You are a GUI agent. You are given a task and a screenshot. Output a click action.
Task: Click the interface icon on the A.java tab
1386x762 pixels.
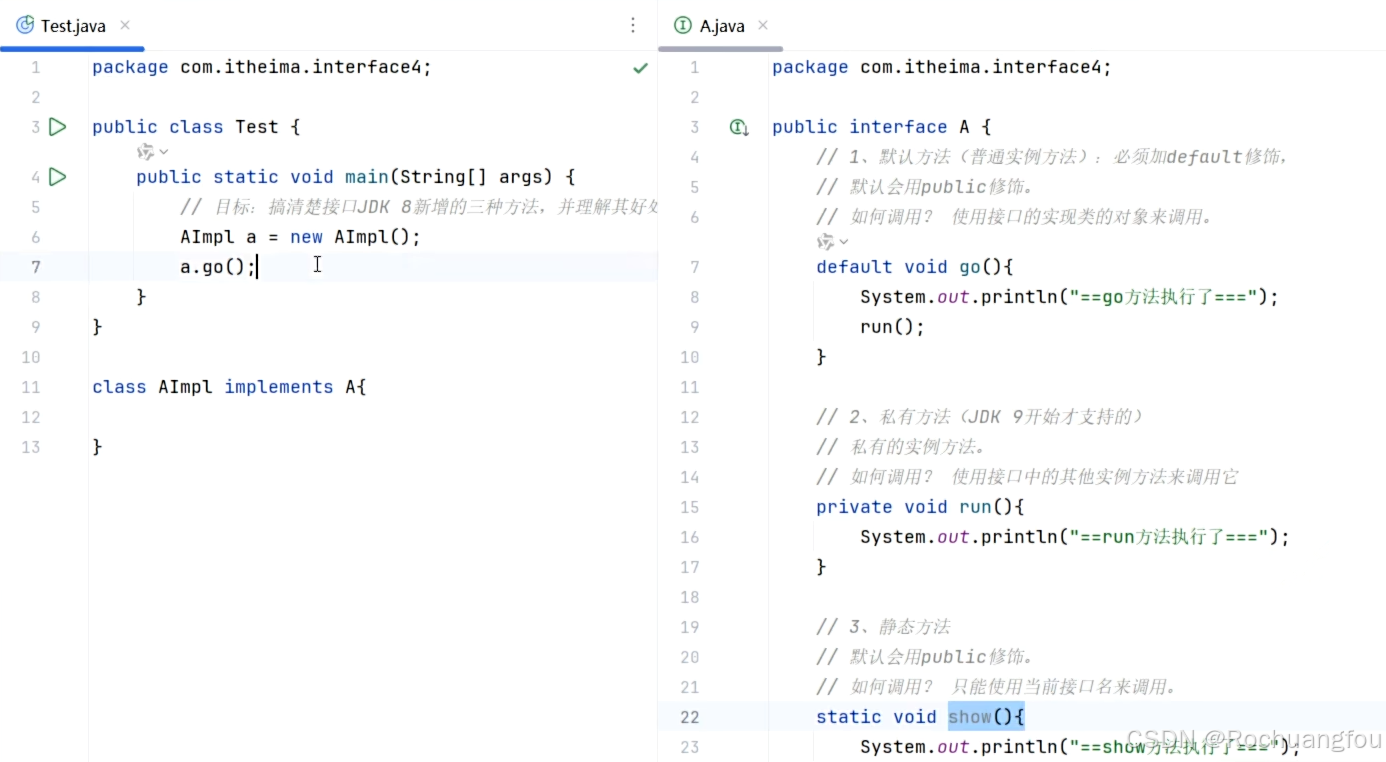tap(683, 25)
